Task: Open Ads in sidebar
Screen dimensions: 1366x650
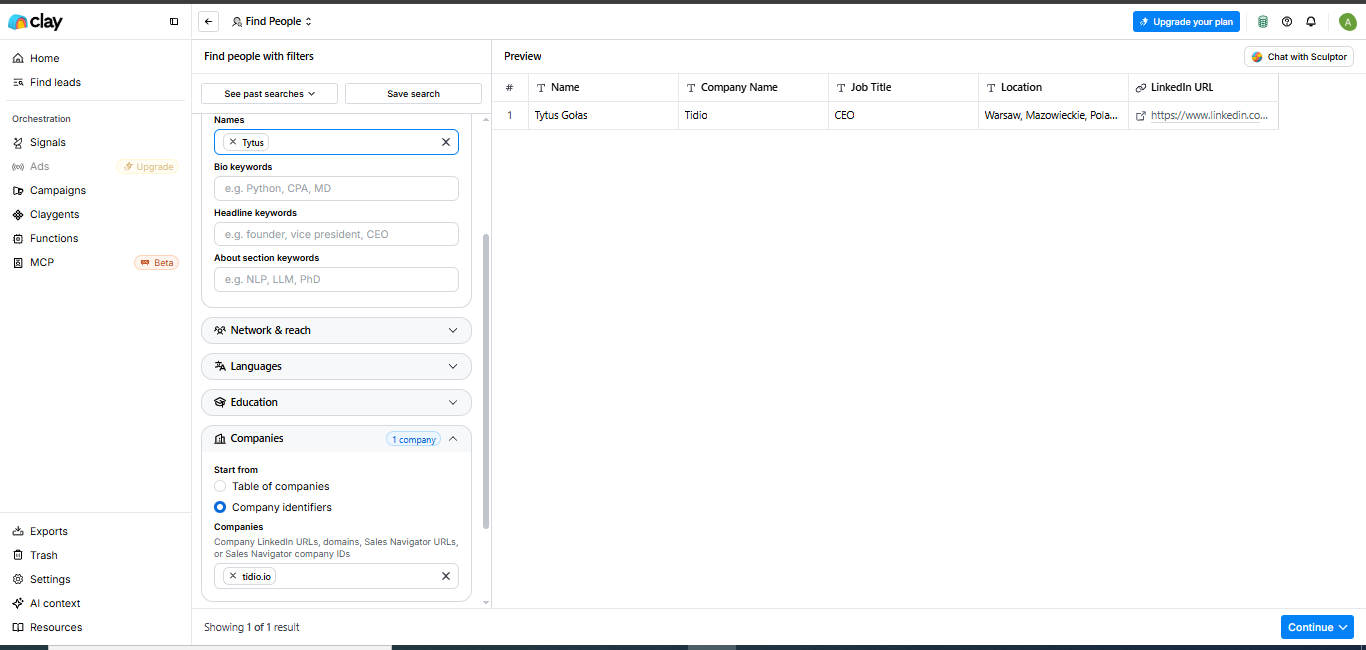Action: (x=39, y=166)
